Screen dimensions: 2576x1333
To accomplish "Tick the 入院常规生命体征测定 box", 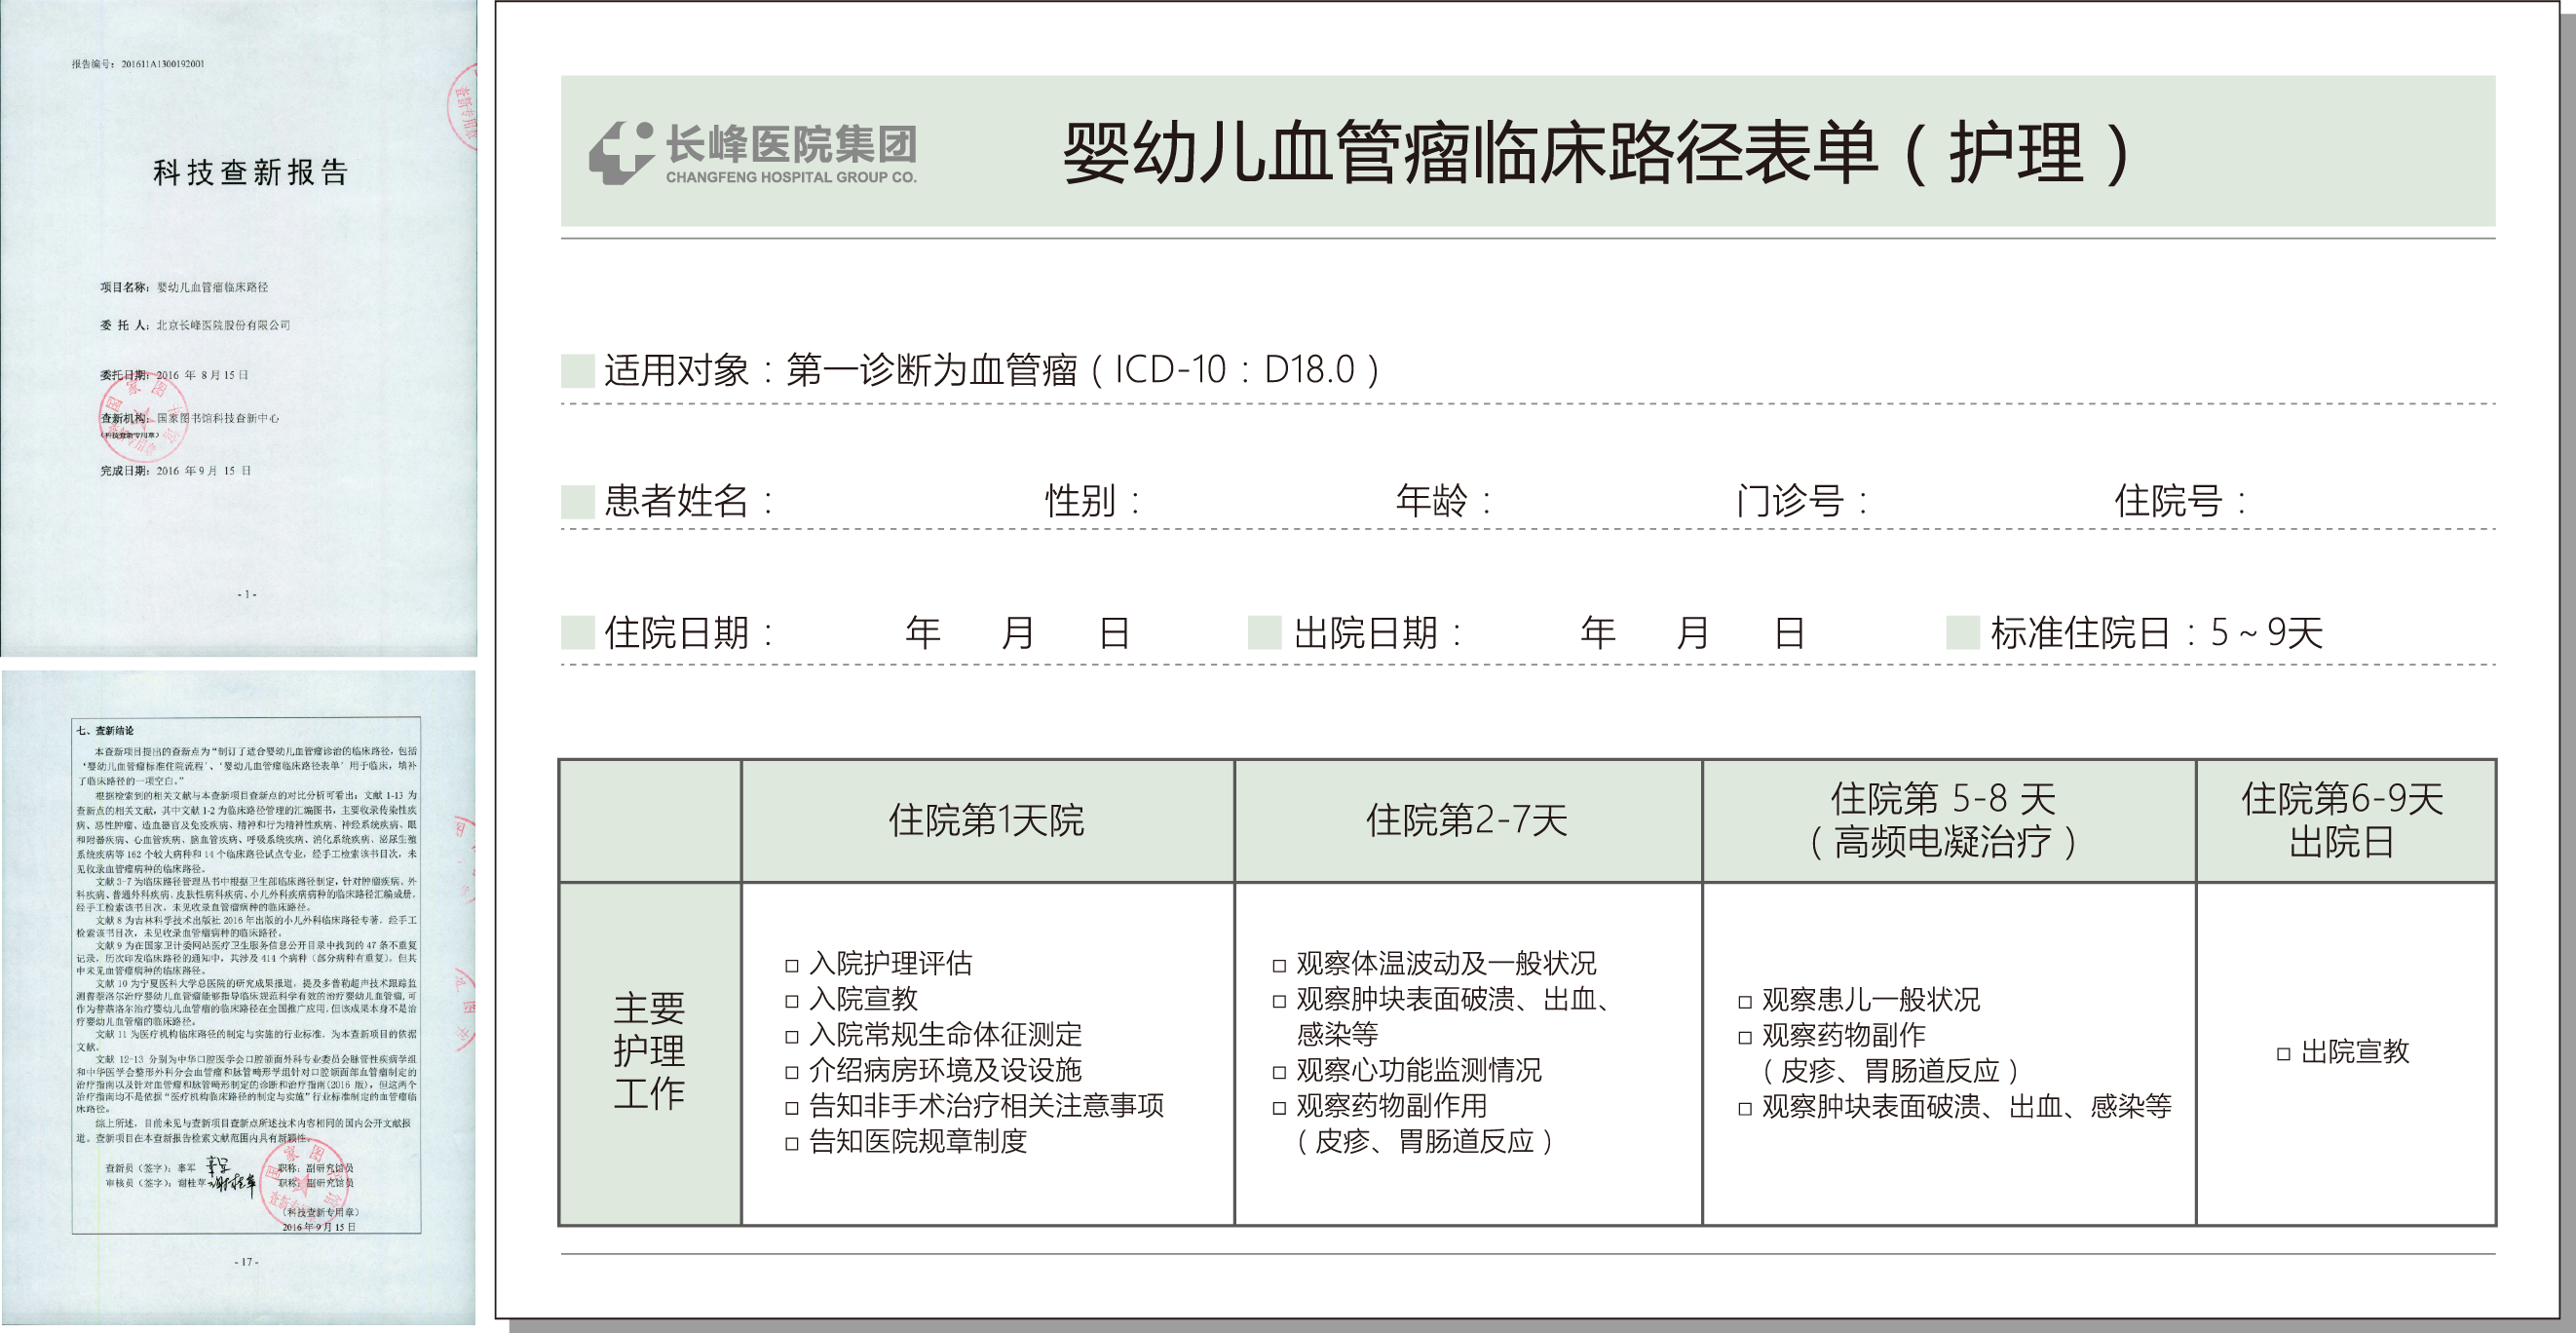I will (792, 1037).
